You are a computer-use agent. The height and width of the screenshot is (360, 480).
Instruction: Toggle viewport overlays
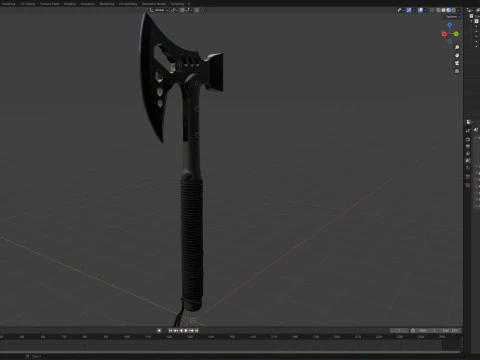point(420,10)
